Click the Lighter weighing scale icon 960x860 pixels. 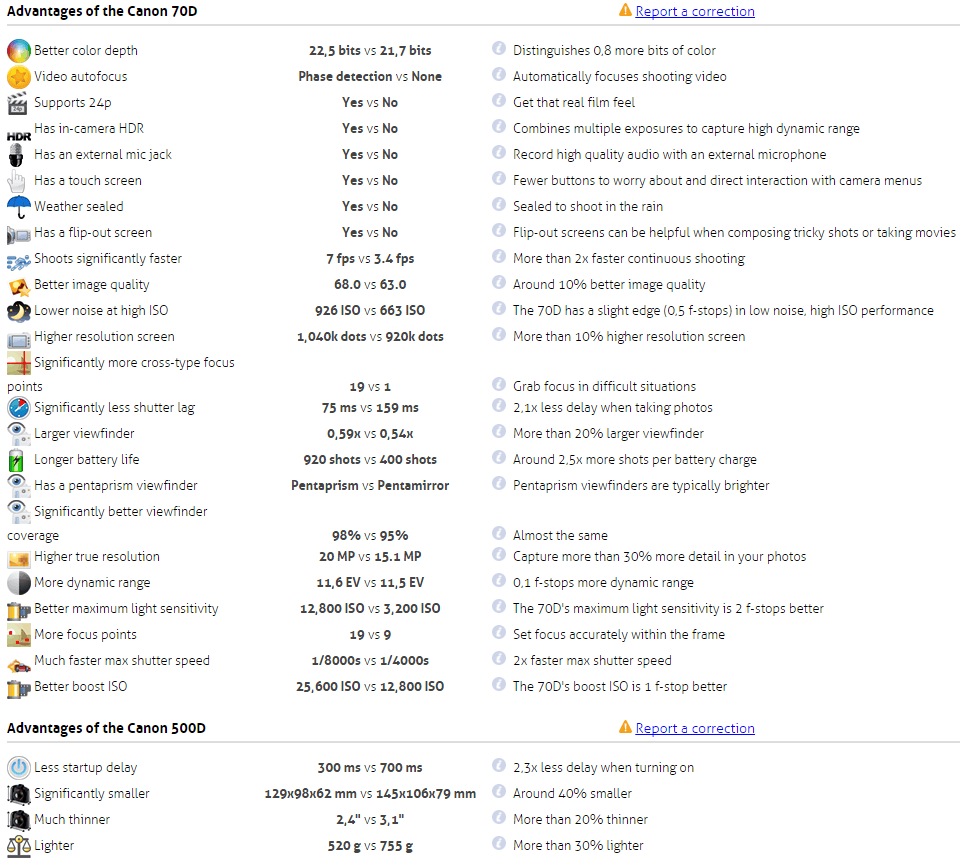(19, 845)
